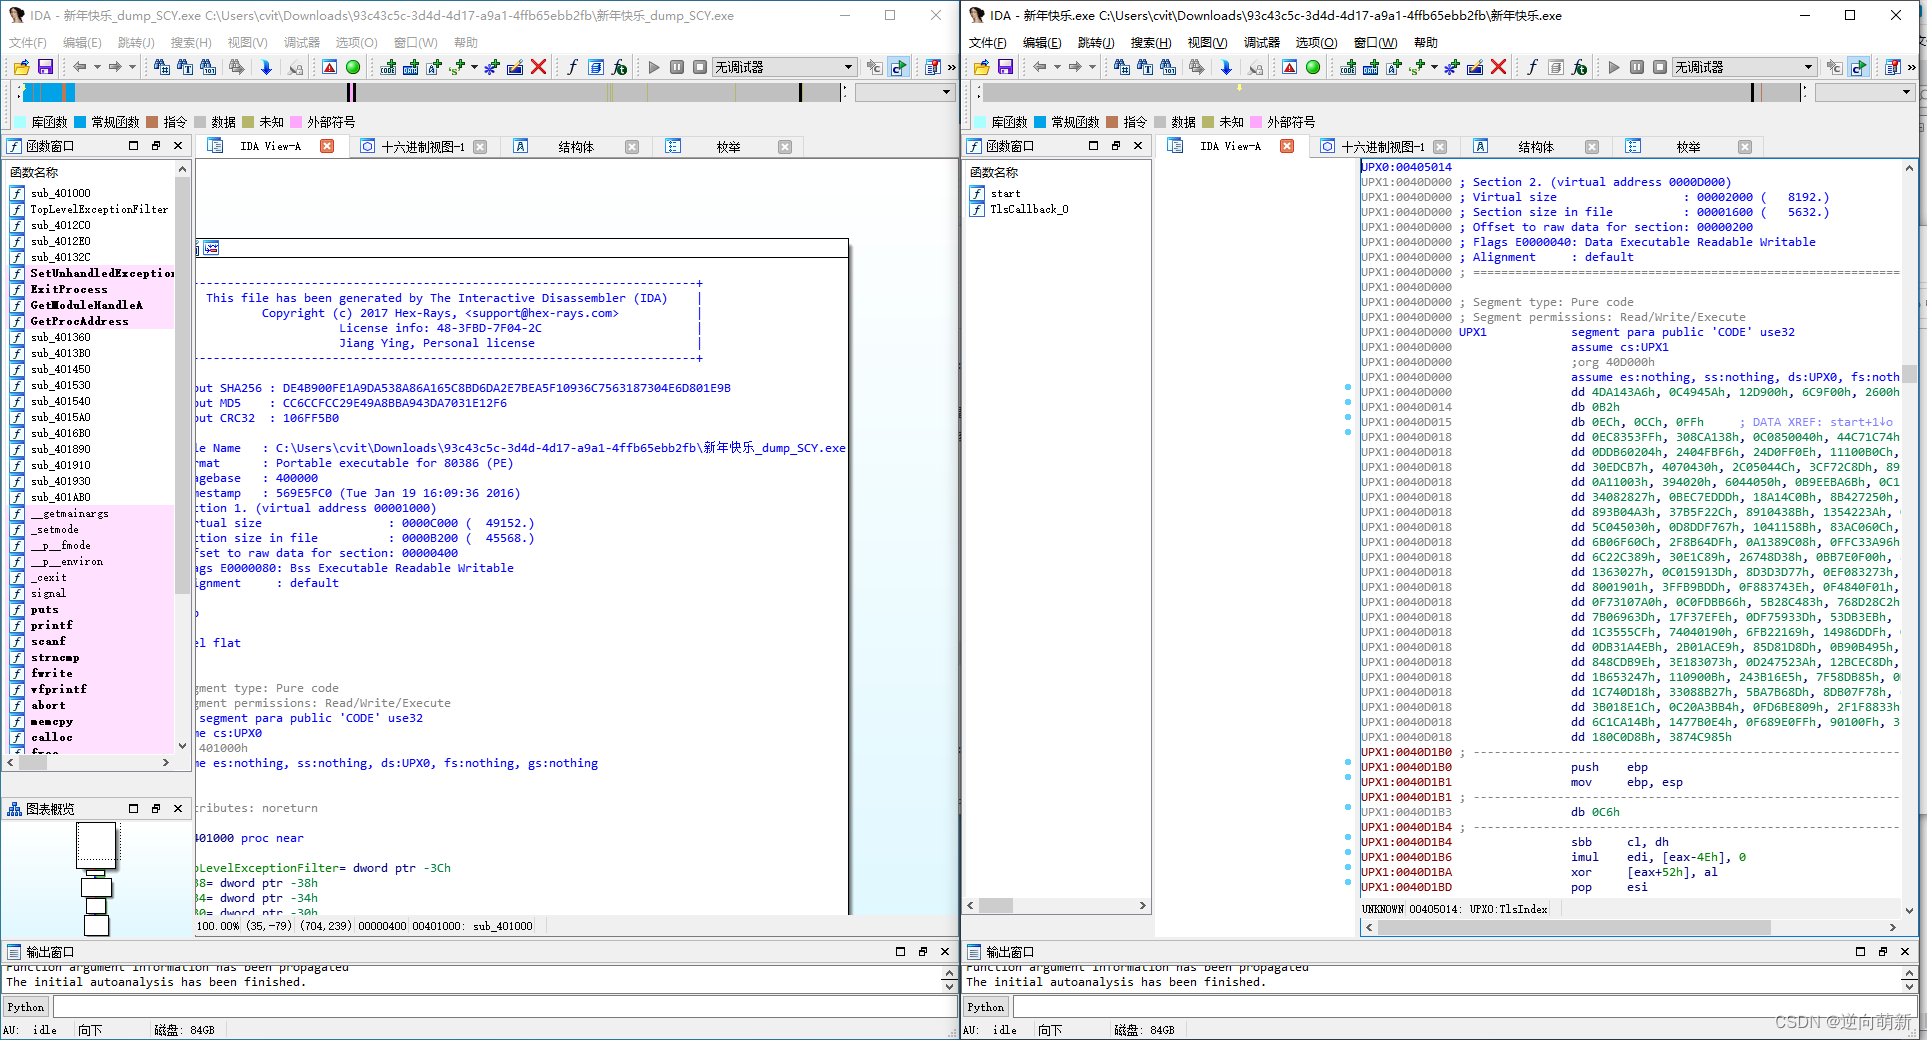Close the IDA View-A tab in right window
1927x1040 pixels.
click(x=1287, y=146)
